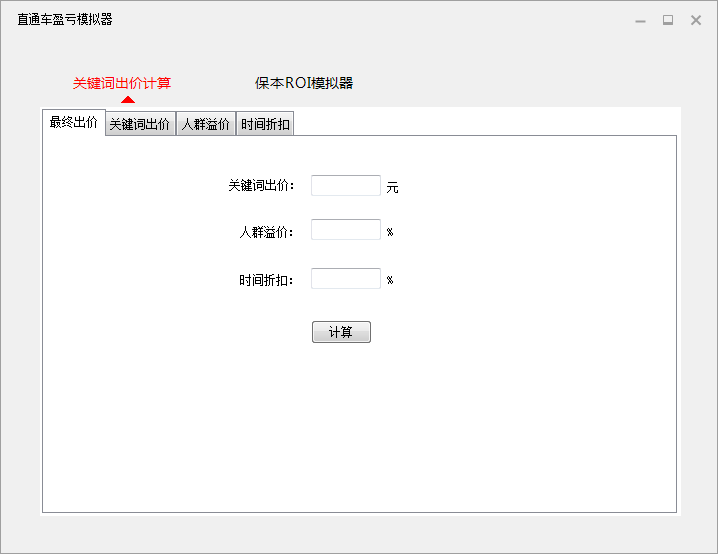Screen dimensions: 718x554
Task: Click the 直通车盈亏模拟器 window title
Action: tap(65, 19)
